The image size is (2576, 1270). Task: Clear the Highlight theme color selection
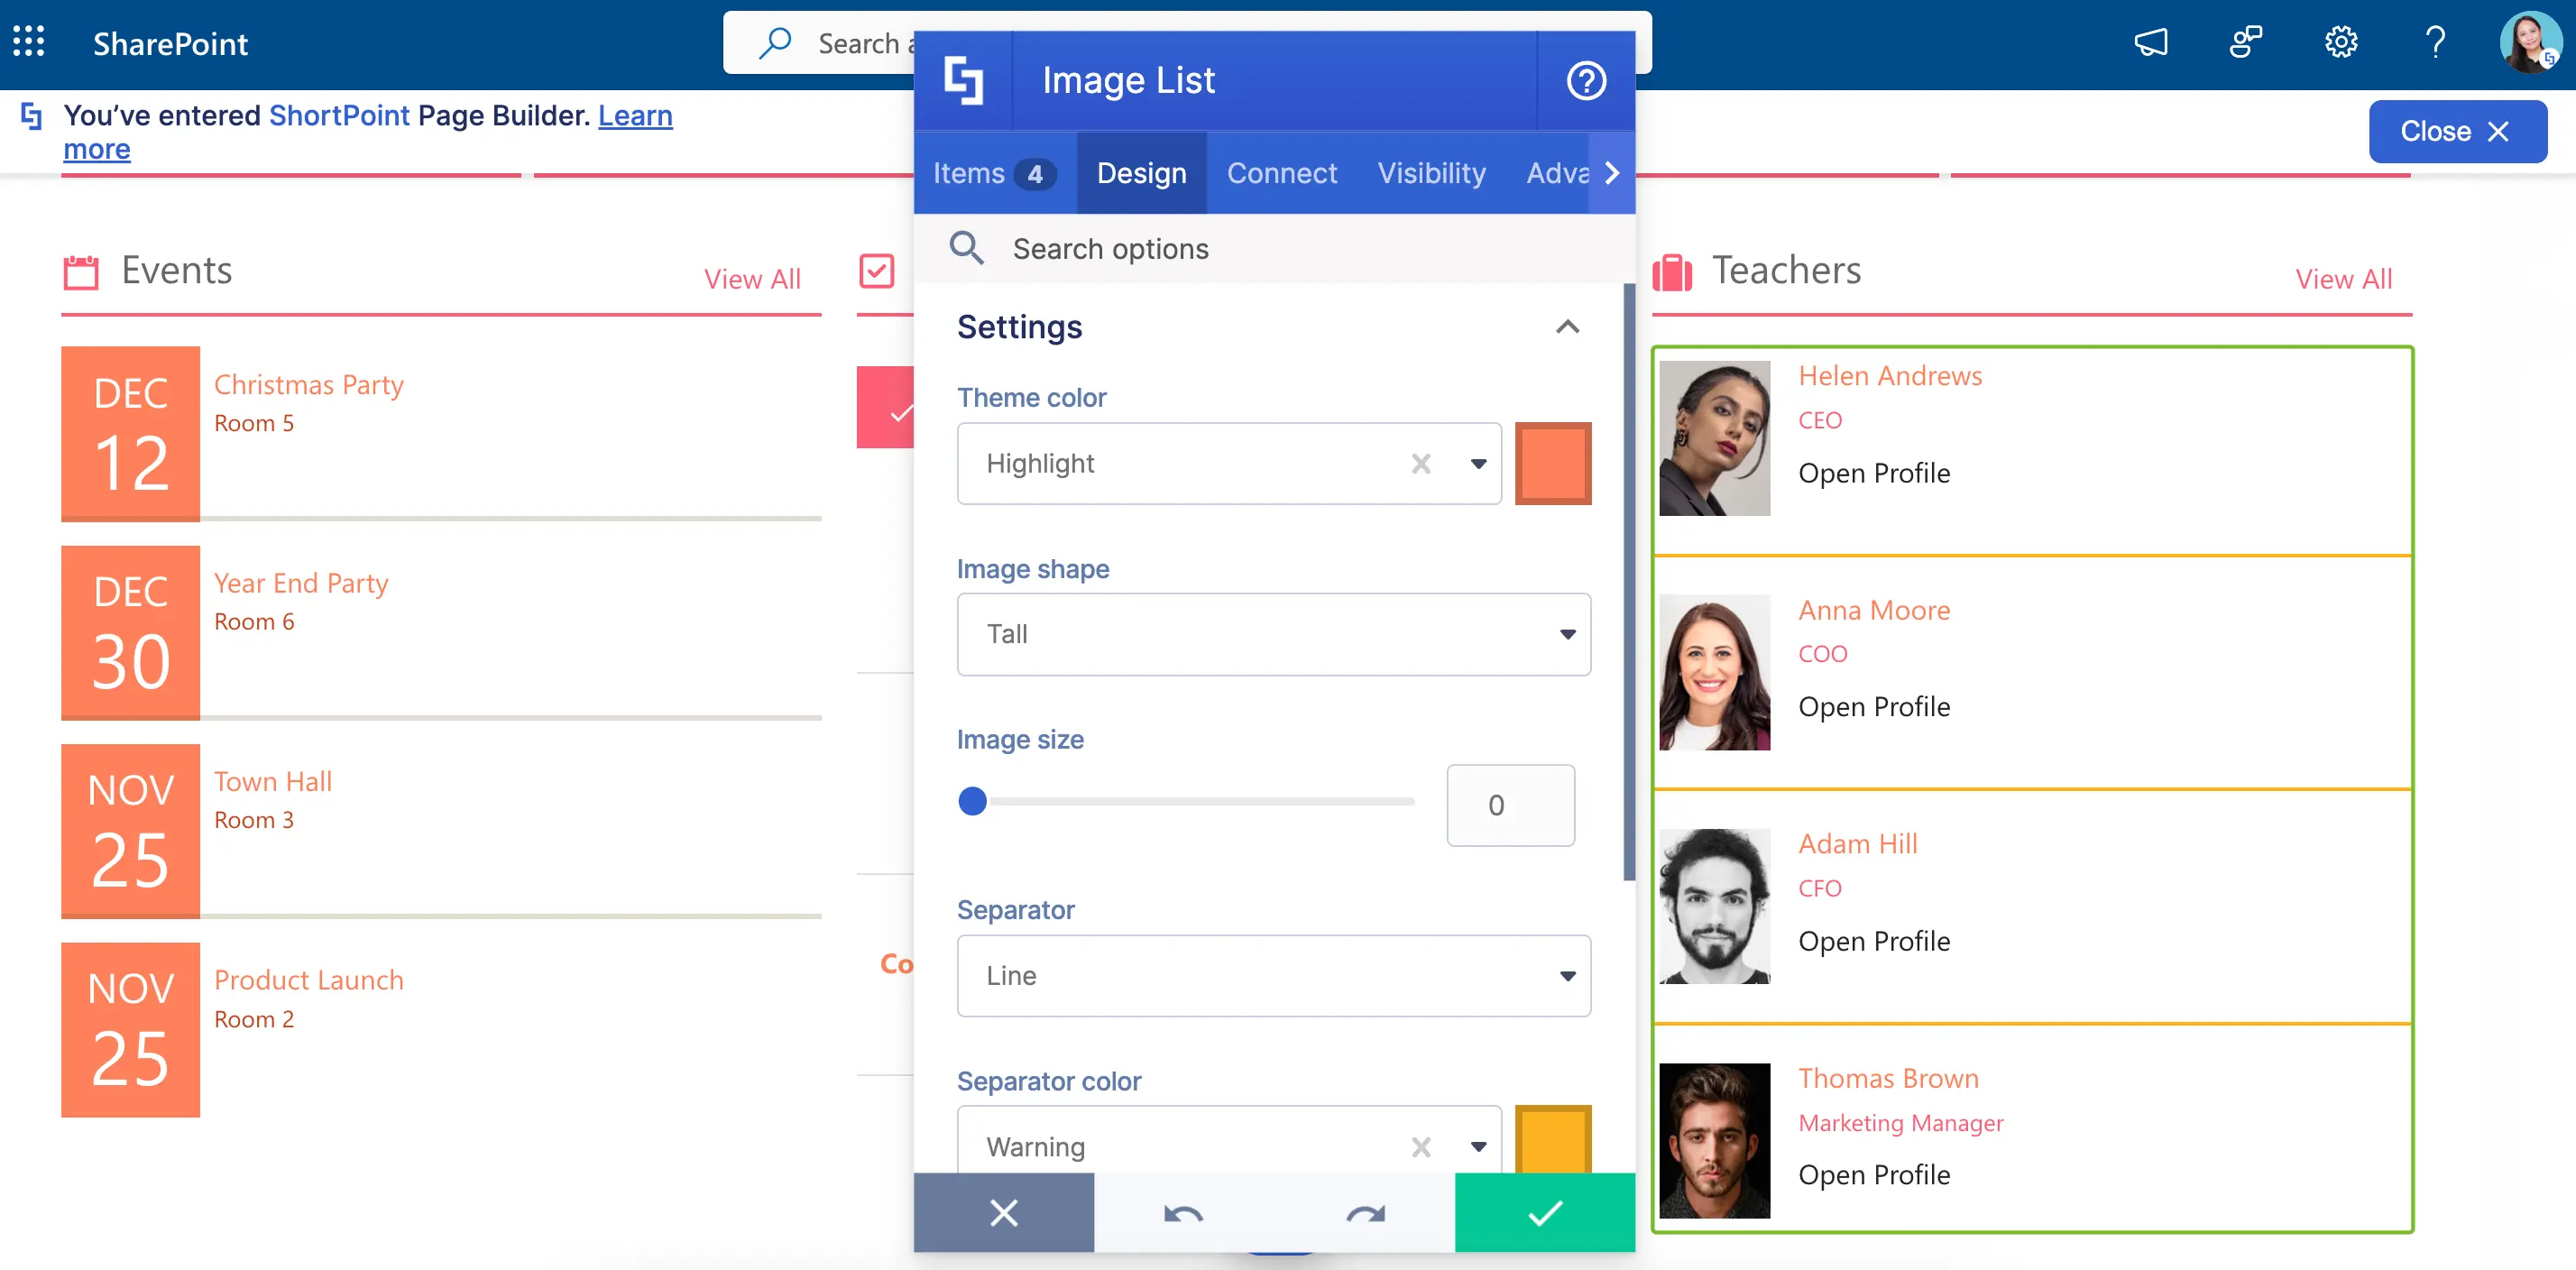pyautogui.click(x=1421, y=463)
